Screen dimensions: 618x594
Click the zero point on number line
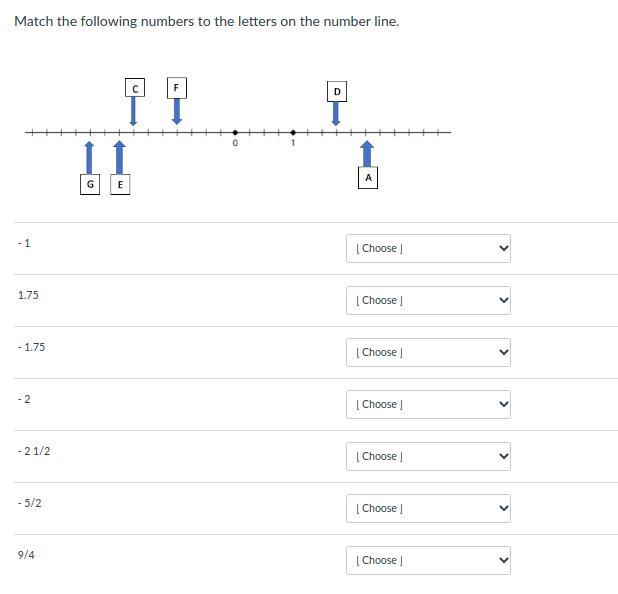pyautogui.click(x=235, y=132)
